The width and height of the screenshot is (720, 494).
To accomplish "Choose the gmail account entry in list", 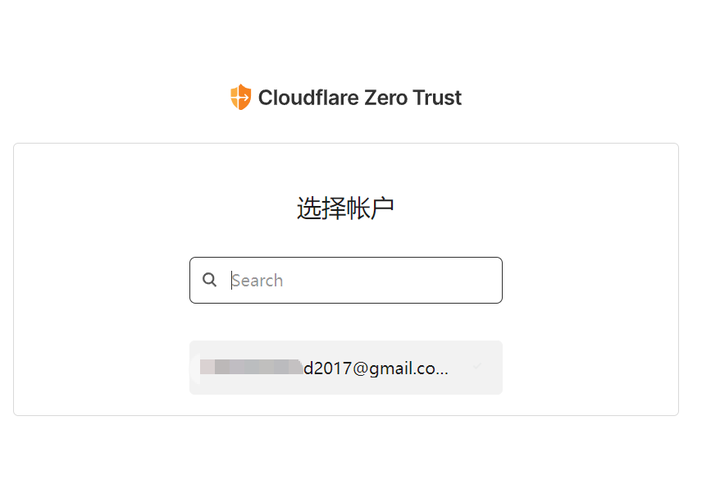I will [346, 367].
